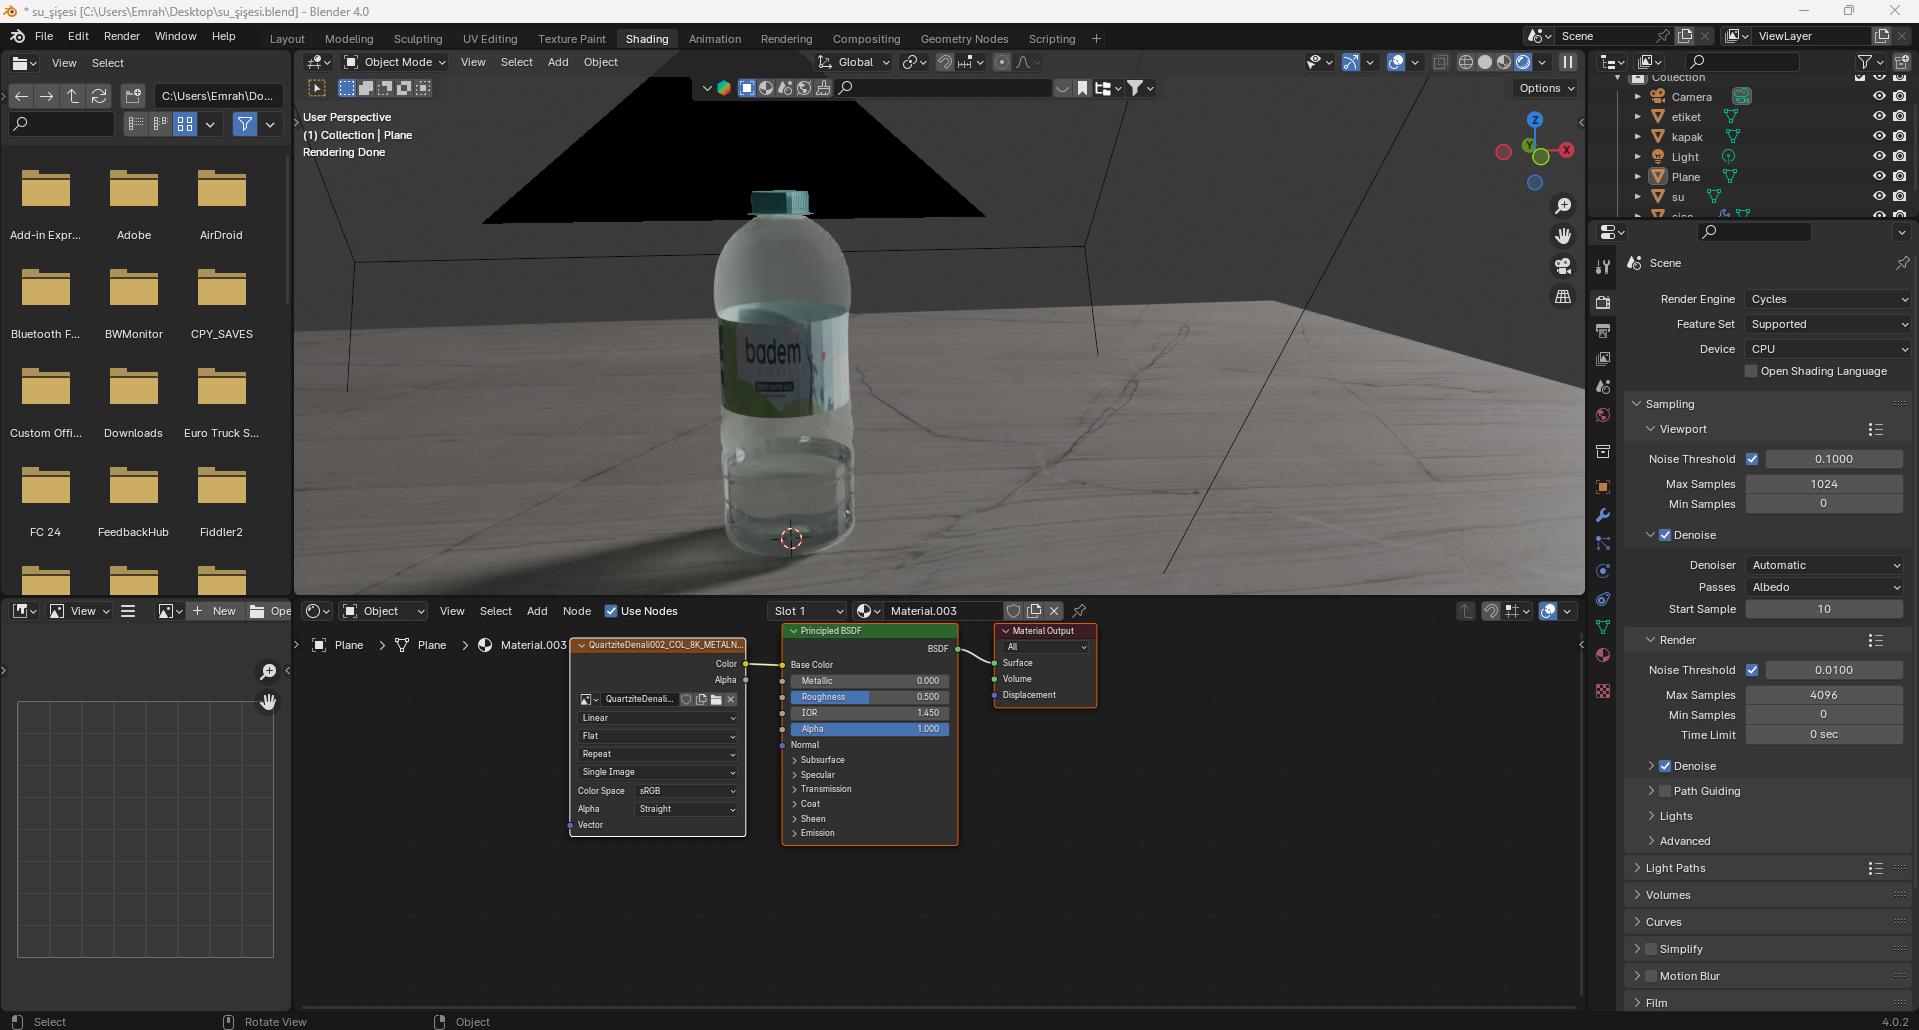
Task: Open node editor Add menu
Action: click(537, 611)
